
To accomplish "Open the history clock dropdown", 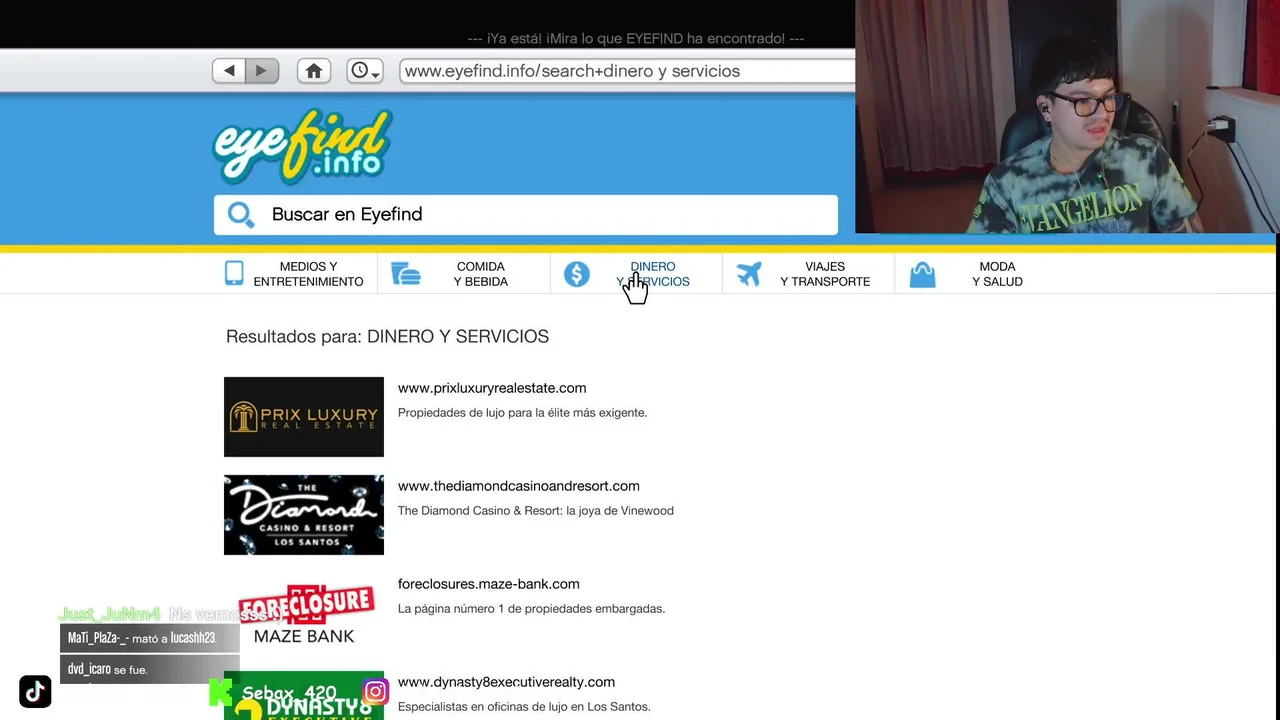I will pos(365,71).
